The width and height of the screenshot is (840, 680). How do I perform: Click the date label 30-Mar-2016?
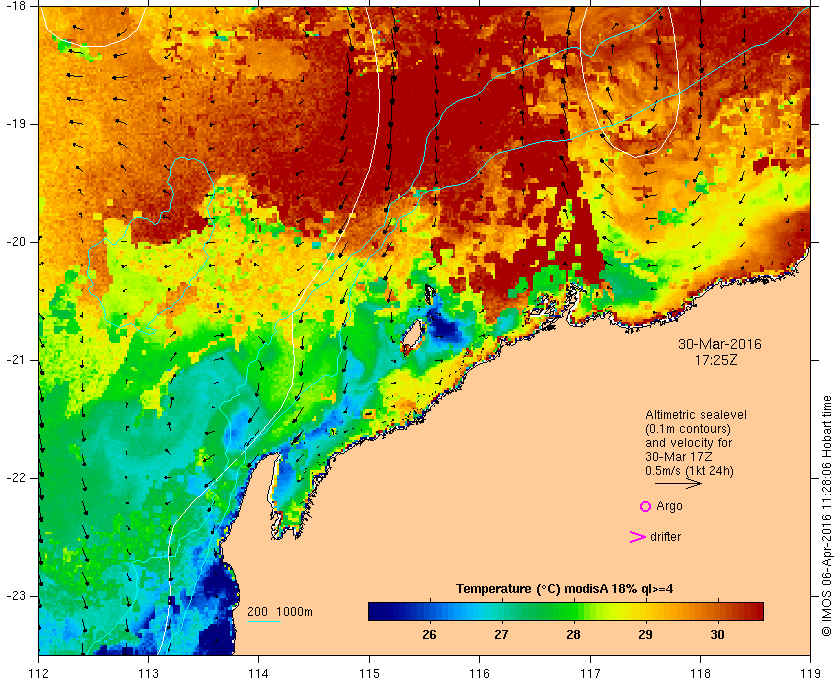(719, 344)
